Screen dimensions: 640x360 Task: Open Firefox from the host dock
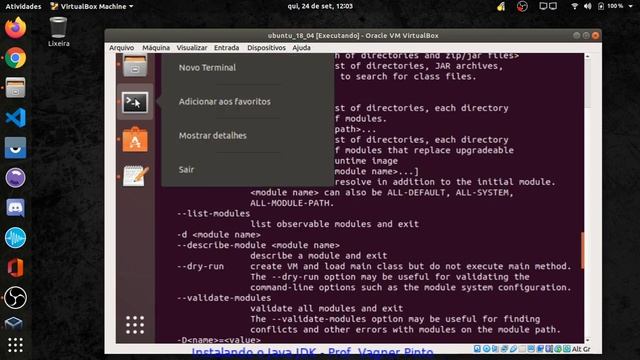[15, 28]
